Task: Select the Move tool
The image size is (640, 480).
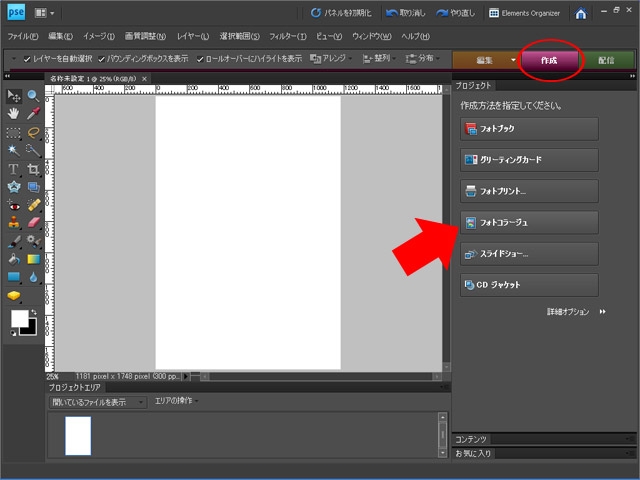Action: point(13,96)
